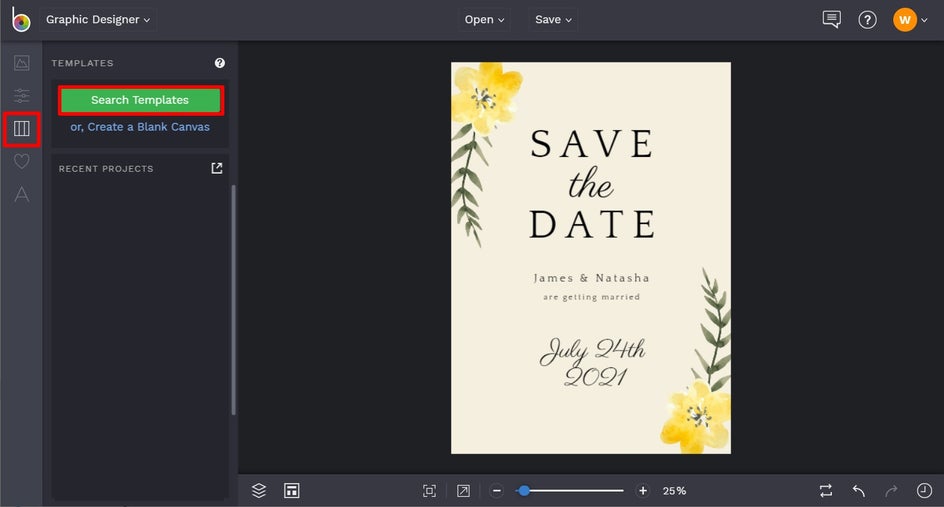This screenshot has height=507, width=944.
Task: Open the Open menu dropdown
Action: click(485, 20)
